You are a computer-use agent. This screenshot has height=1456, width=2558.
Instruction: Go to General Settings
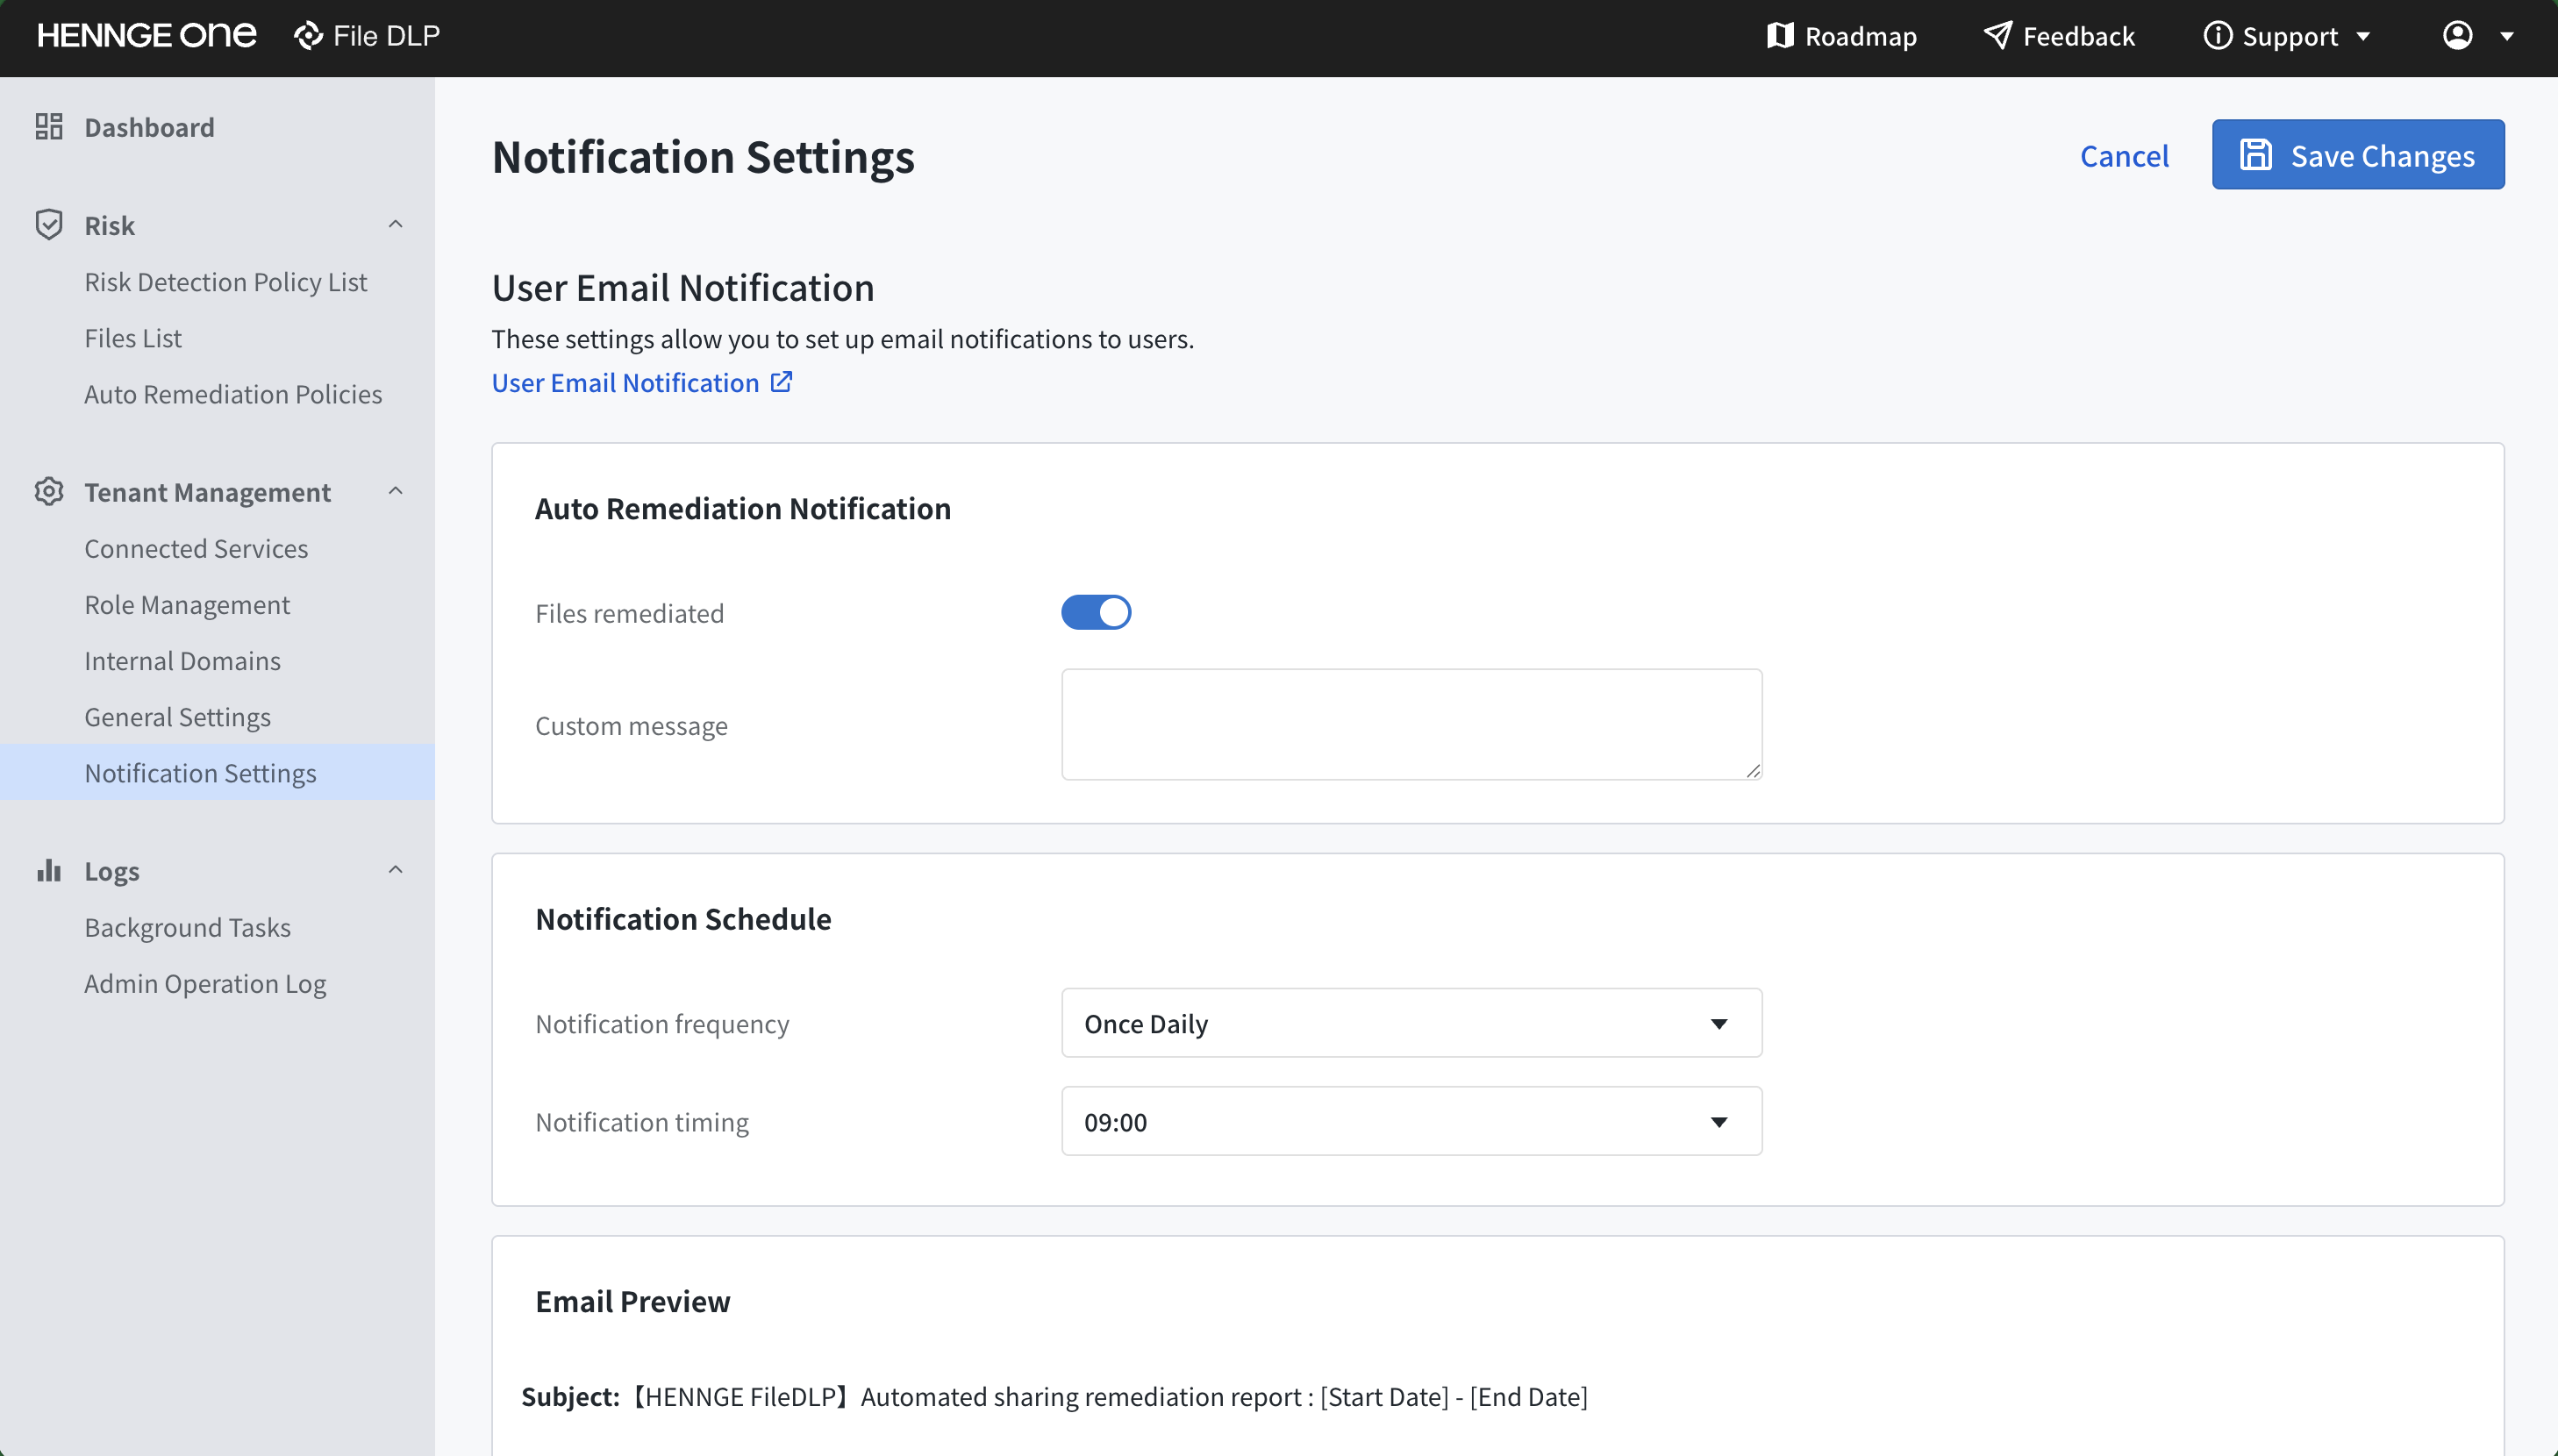[x=177, y=717]
